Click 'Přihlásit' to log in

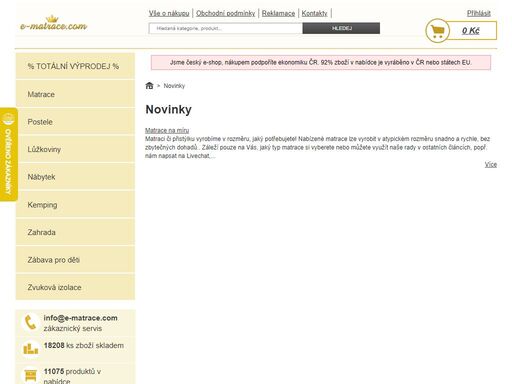click(479, 13)
